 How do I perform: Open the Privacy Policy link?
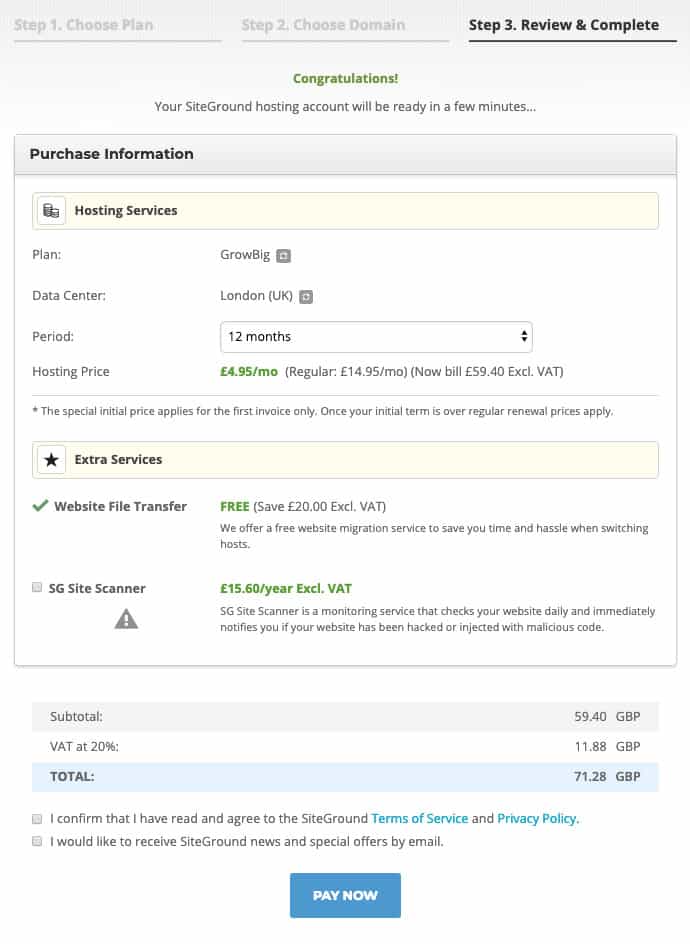[538, 818]
